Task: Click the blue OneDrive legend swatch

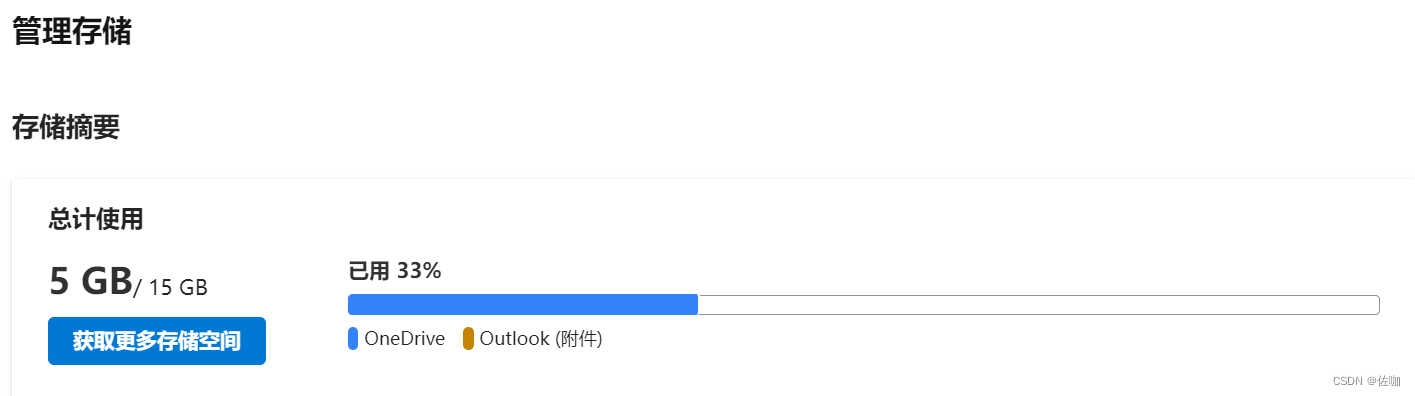Action: coord(353,339)
